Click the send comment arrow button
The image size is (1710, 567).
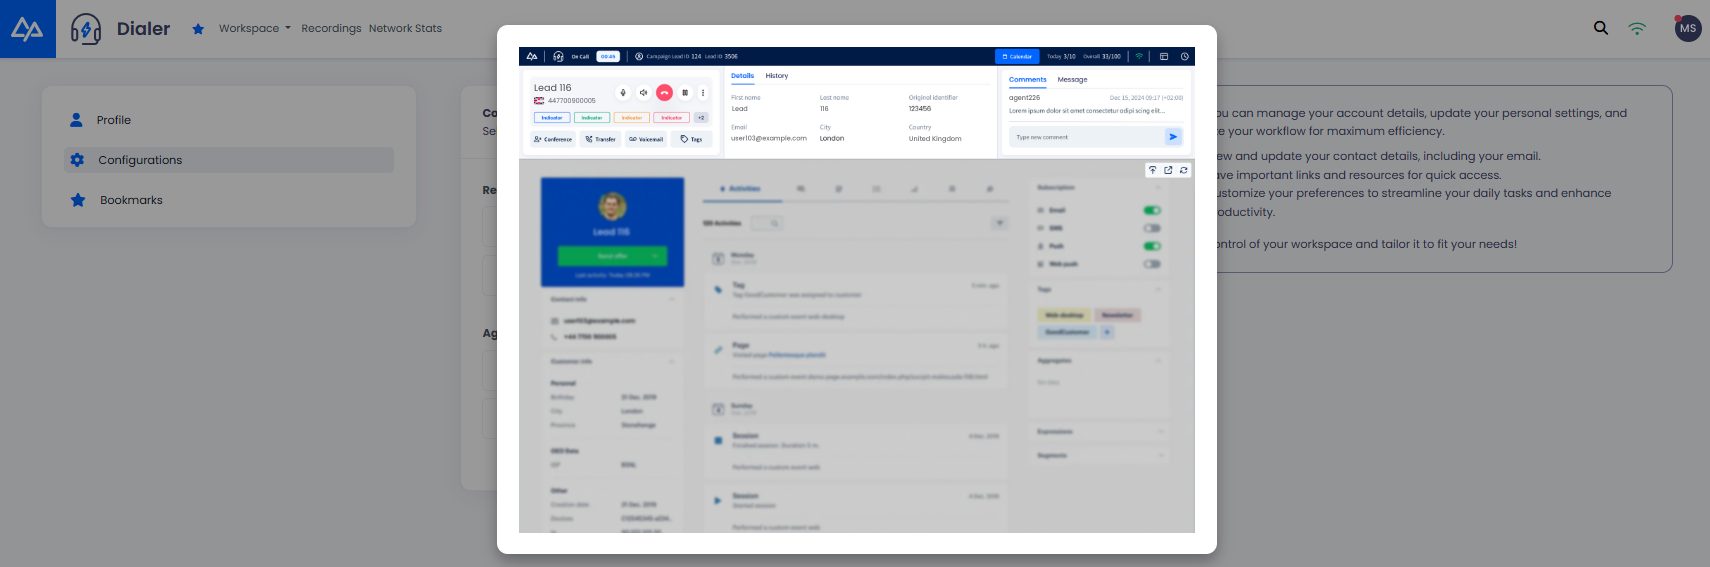tap(1174, 137)
